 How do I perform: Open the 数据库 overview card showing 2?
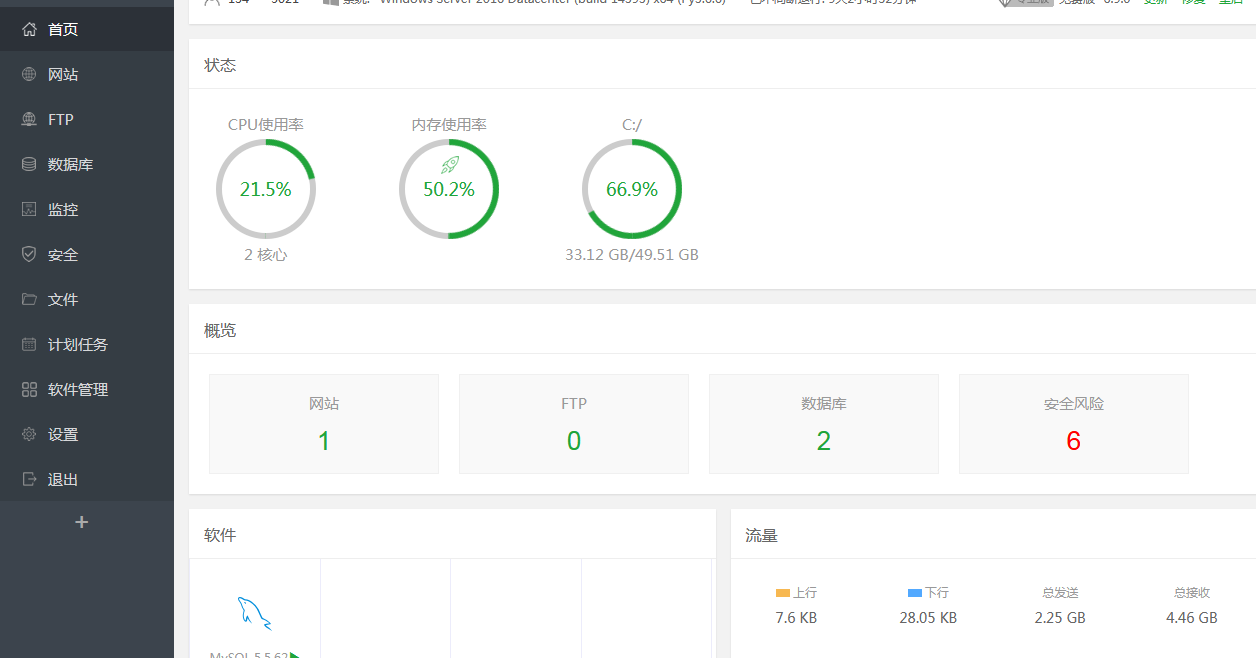824,424
